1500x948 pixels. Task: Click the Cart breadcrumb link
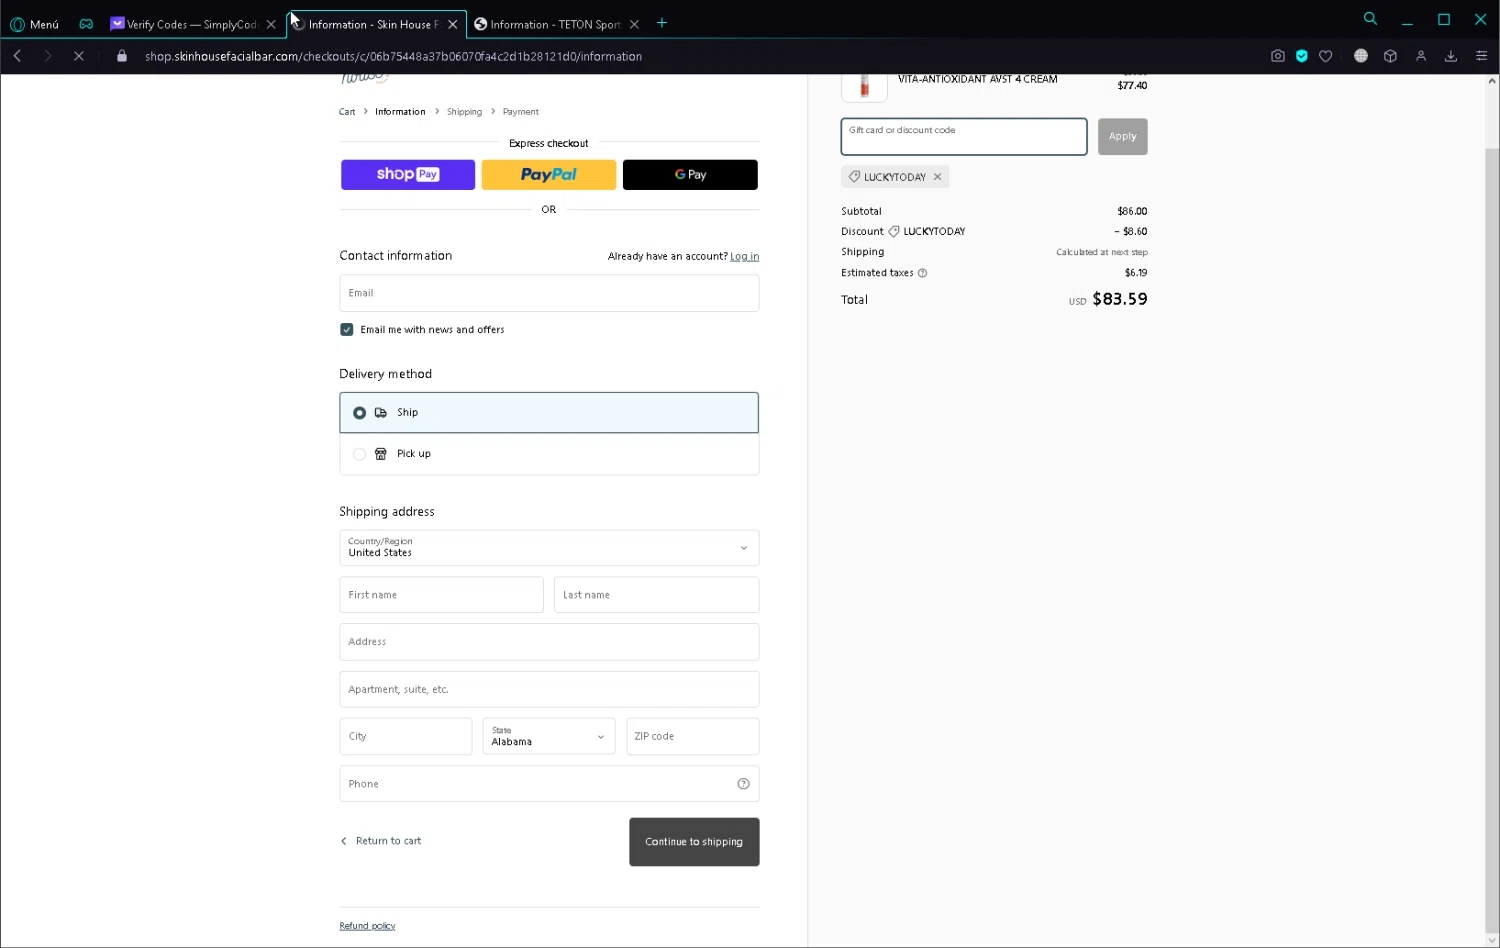click(x=347, y=112)
